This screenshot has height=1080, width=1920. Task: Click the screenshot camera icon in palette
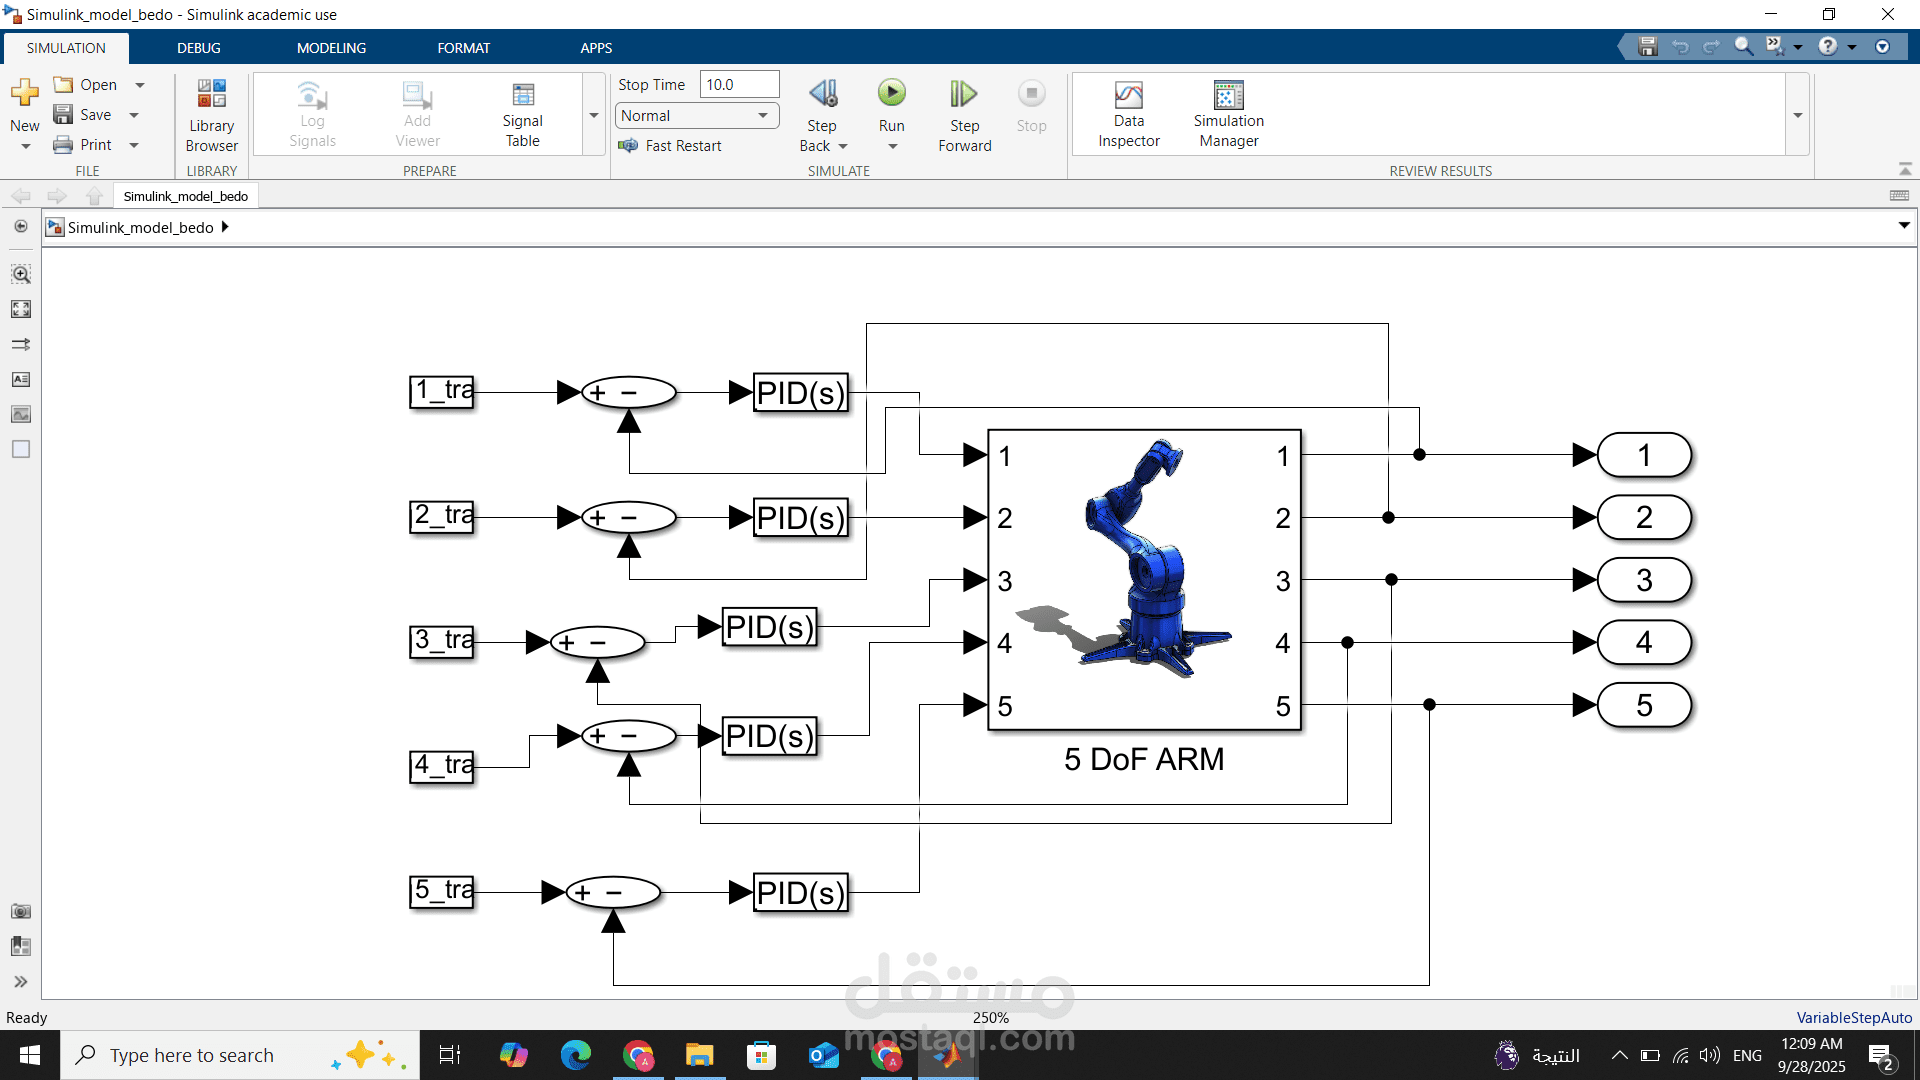point(21,911)
